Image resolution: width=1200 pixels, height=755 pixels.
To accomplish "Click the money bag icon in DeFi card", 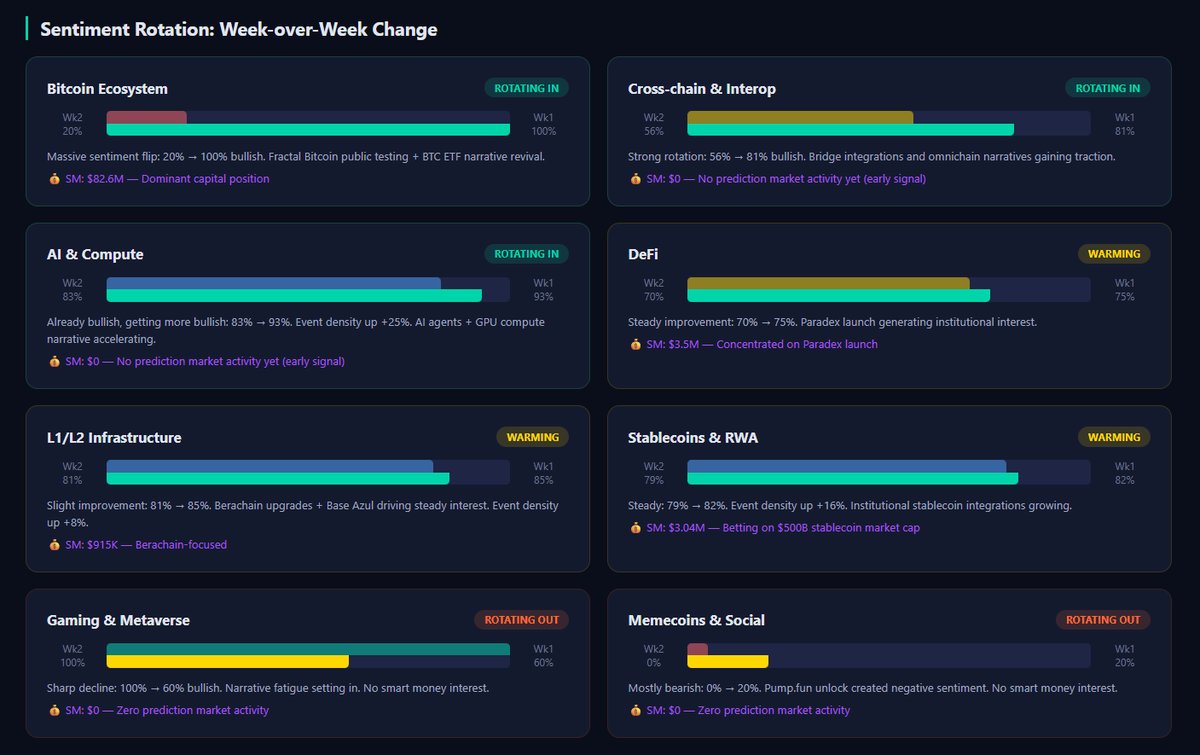I will (x=635, y=345).
